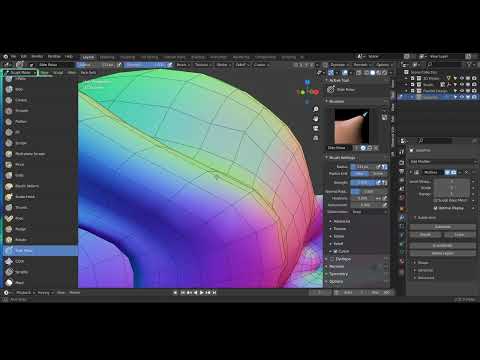Toggle the camera view icon in viewport
The width and height of the screenshot is (480, 360).
click(x=316, y=128)
